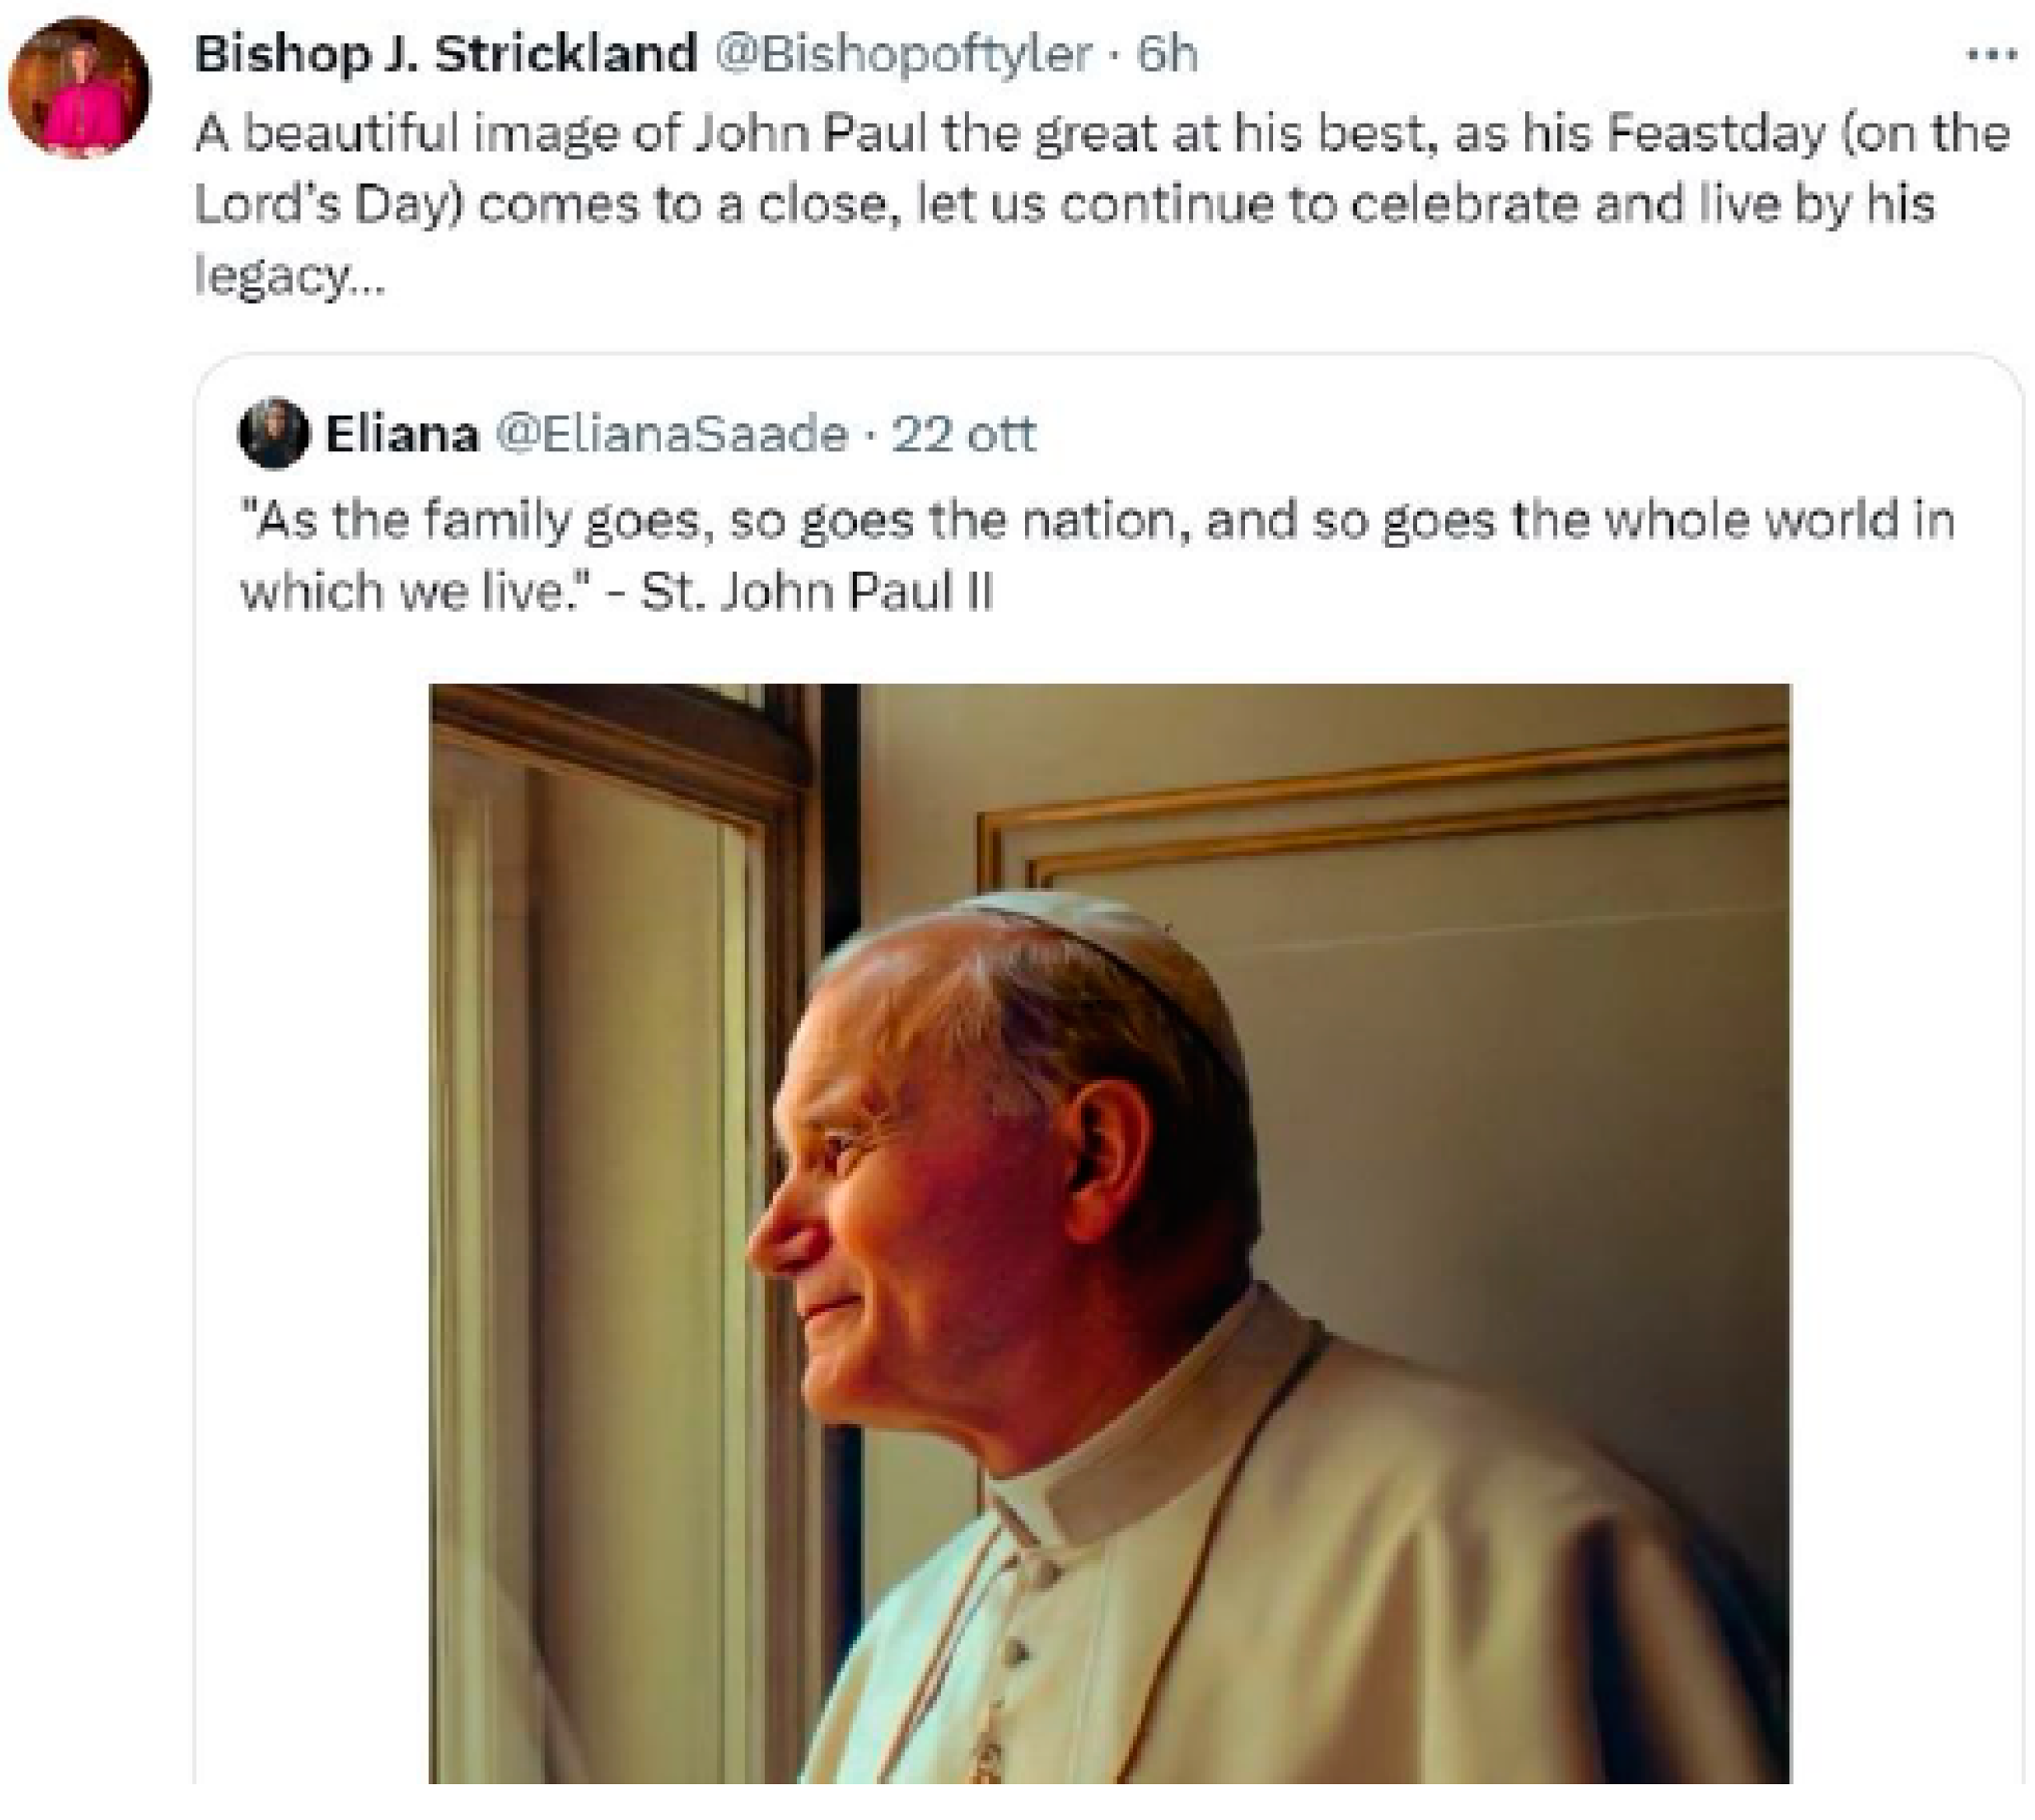The image size is (2035, 1820).
Task: Click Bishop J. Strickland's profile avatar
Action: coord(79,88)
